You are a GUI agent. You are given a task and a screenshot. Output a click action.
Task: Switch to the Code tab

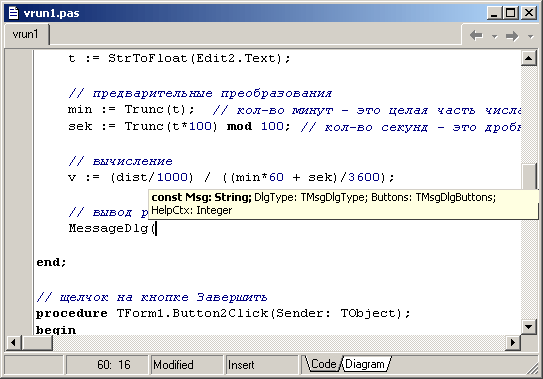pos(322,364)
